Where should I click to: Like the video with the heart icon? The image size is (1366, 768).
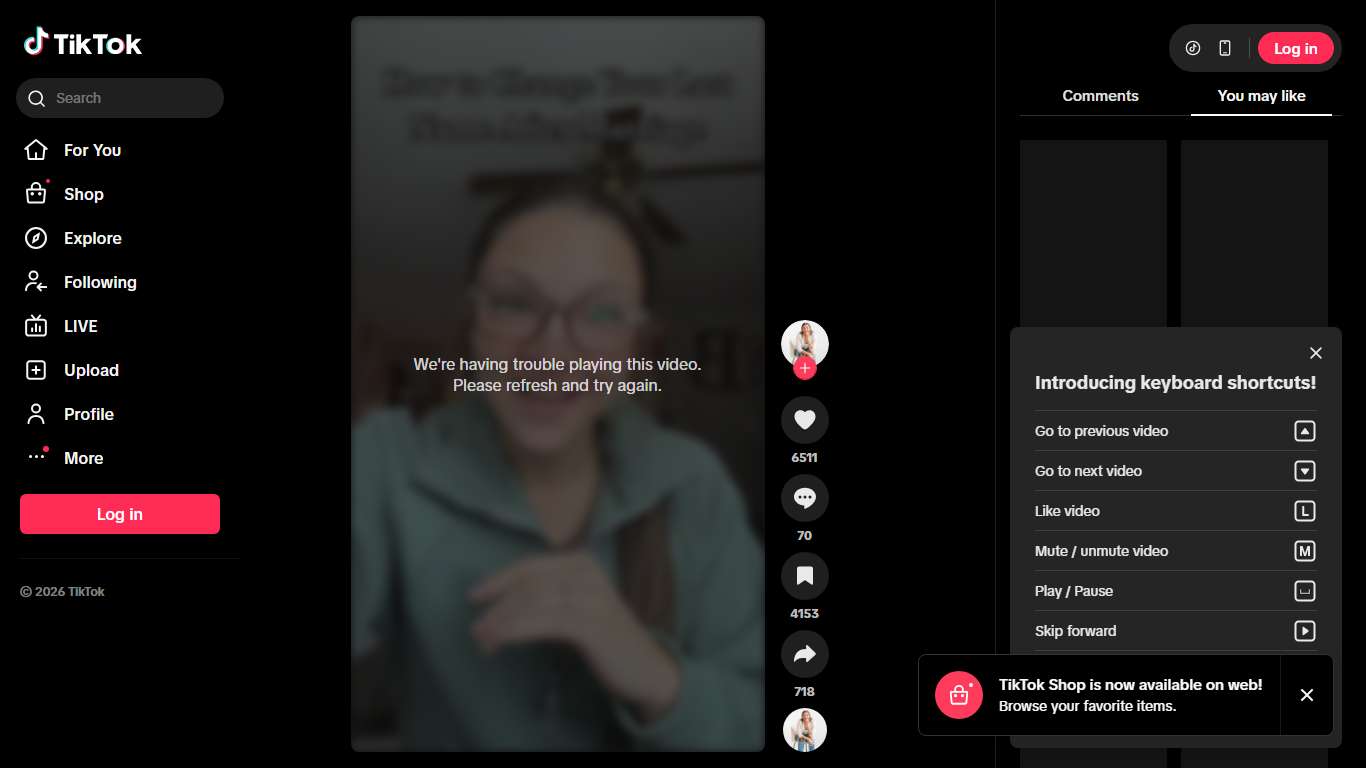804,420
